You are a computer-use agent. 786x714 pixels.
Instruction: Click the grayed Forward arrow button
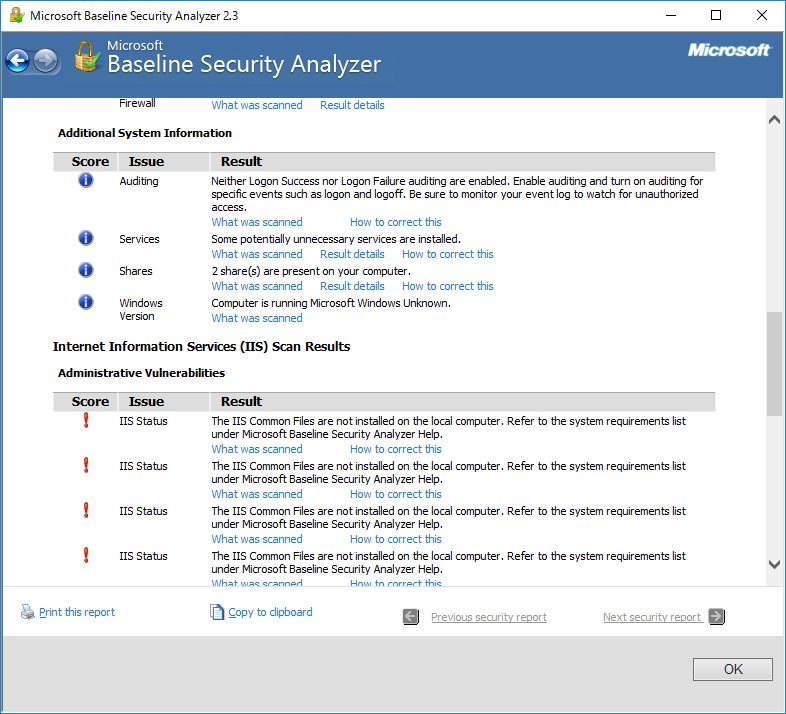46,61
